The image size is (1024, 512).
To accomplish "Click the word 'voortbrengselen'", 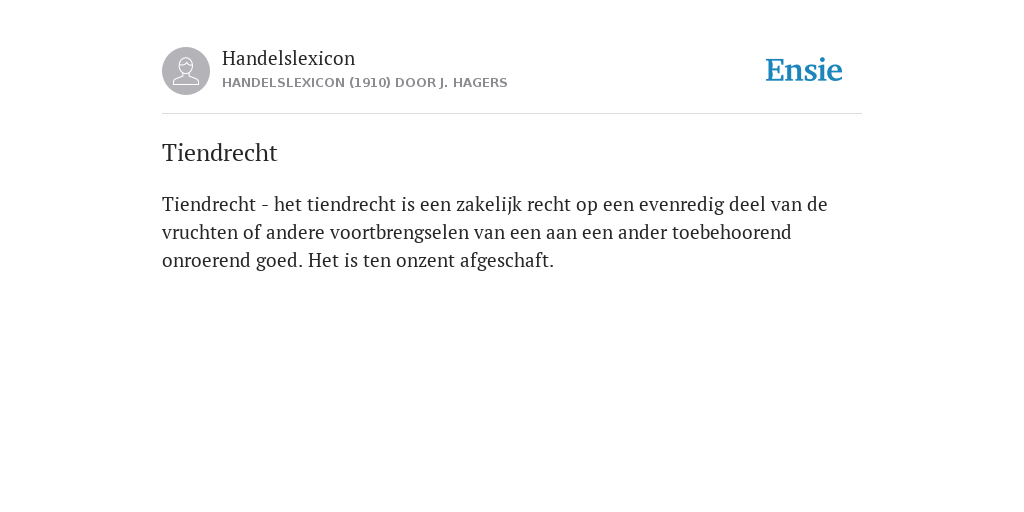I will [399, 232].
